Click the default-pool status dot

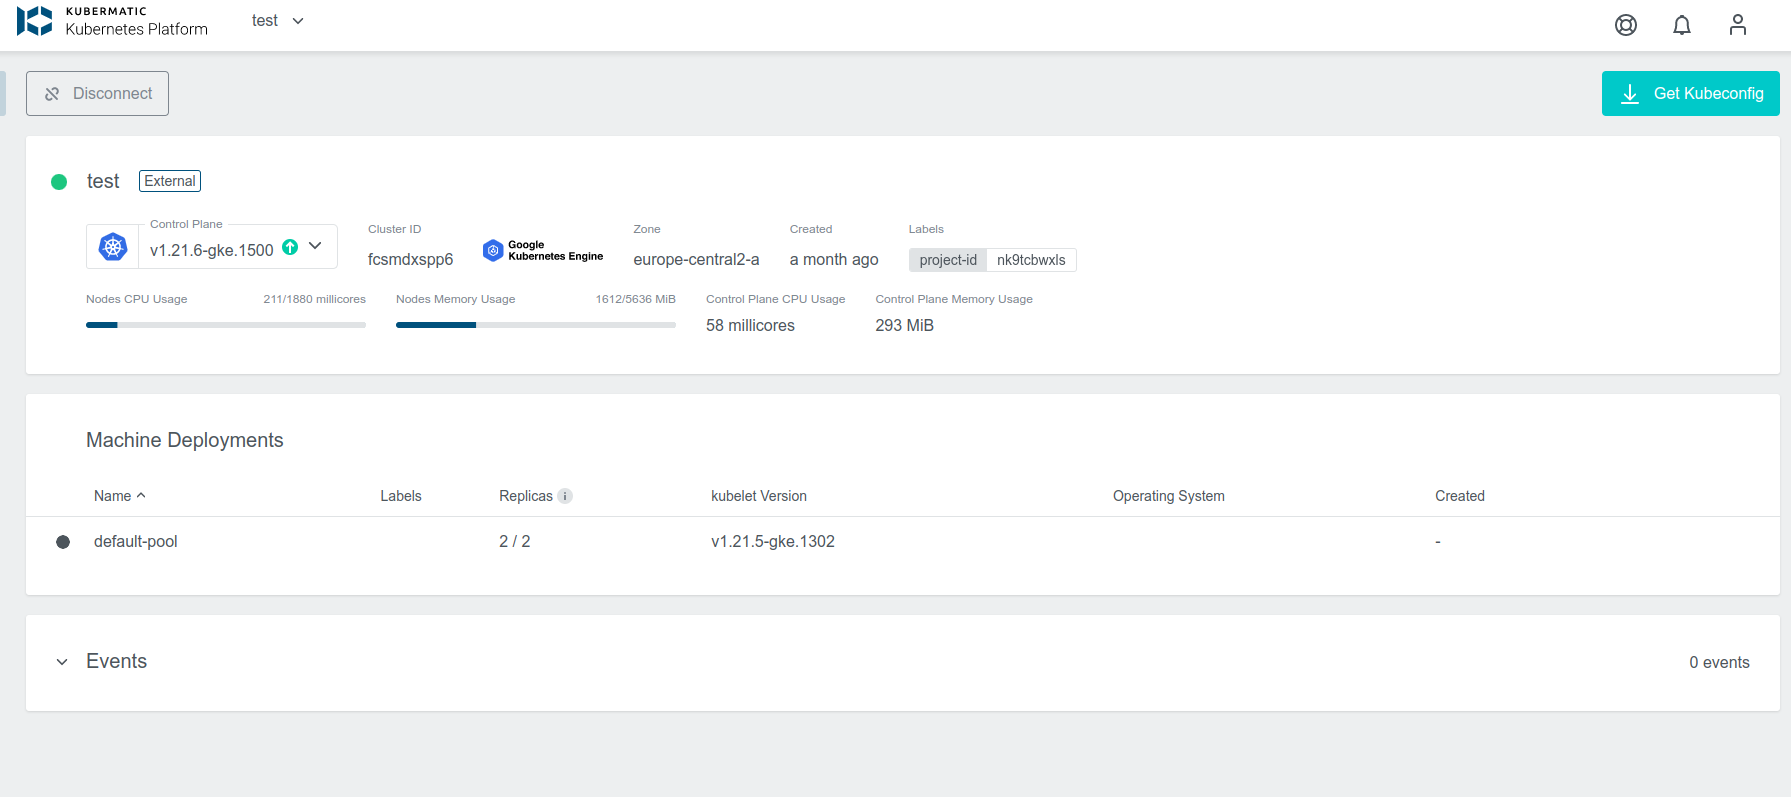63,542
